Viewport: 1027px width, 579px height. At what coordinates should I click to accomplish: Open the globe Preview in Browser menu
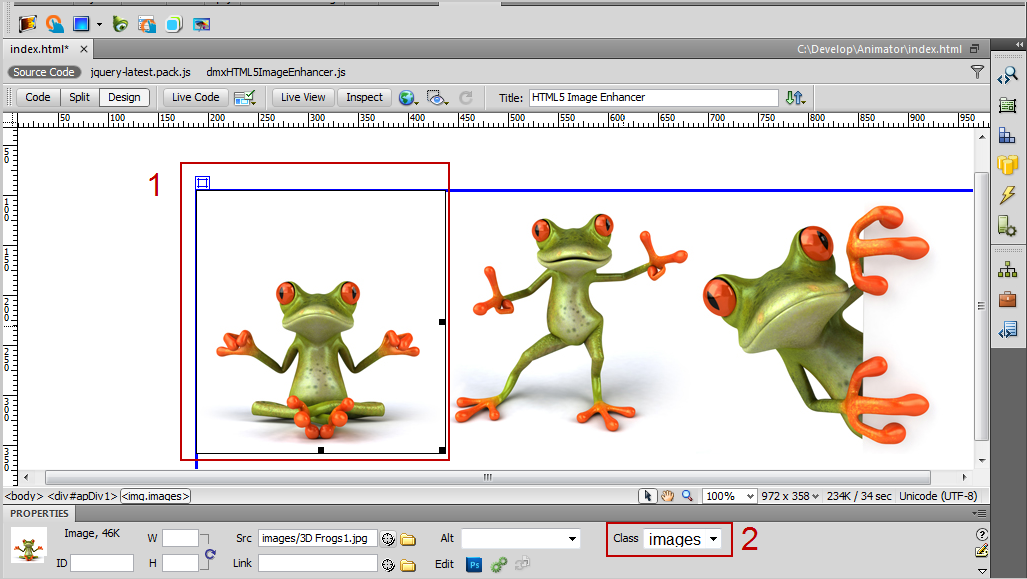(409, 98)
